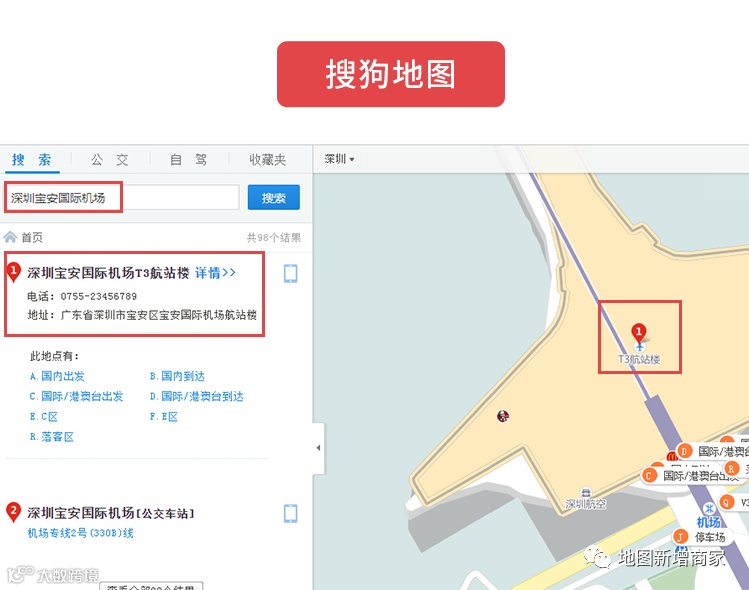The image size is (749, 590).
Task: Click orange Q marker on the map
Action: click(x=726, y=502)
